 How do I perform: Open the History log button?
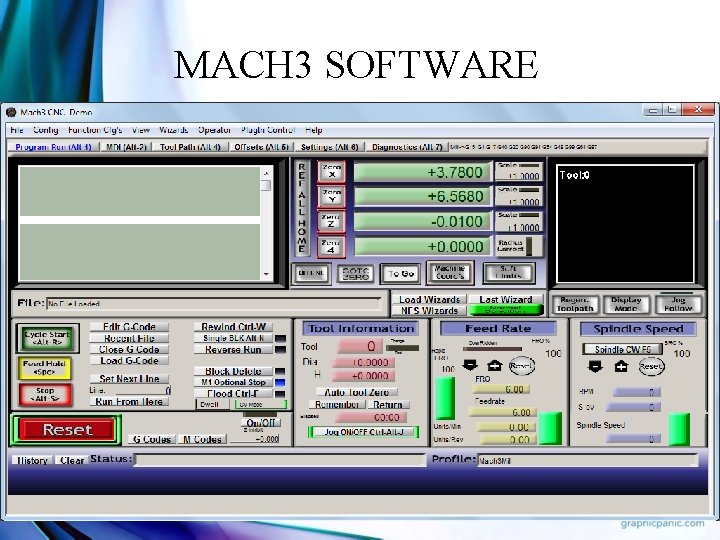click(32, 460)
